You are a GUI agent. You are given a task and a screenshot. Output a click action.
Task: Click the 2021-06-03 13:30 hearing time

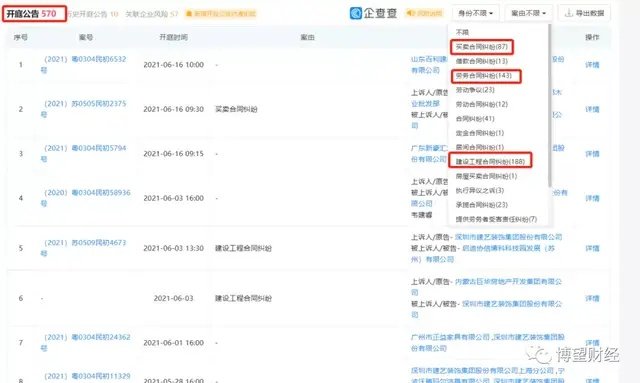tap(173, 248)
